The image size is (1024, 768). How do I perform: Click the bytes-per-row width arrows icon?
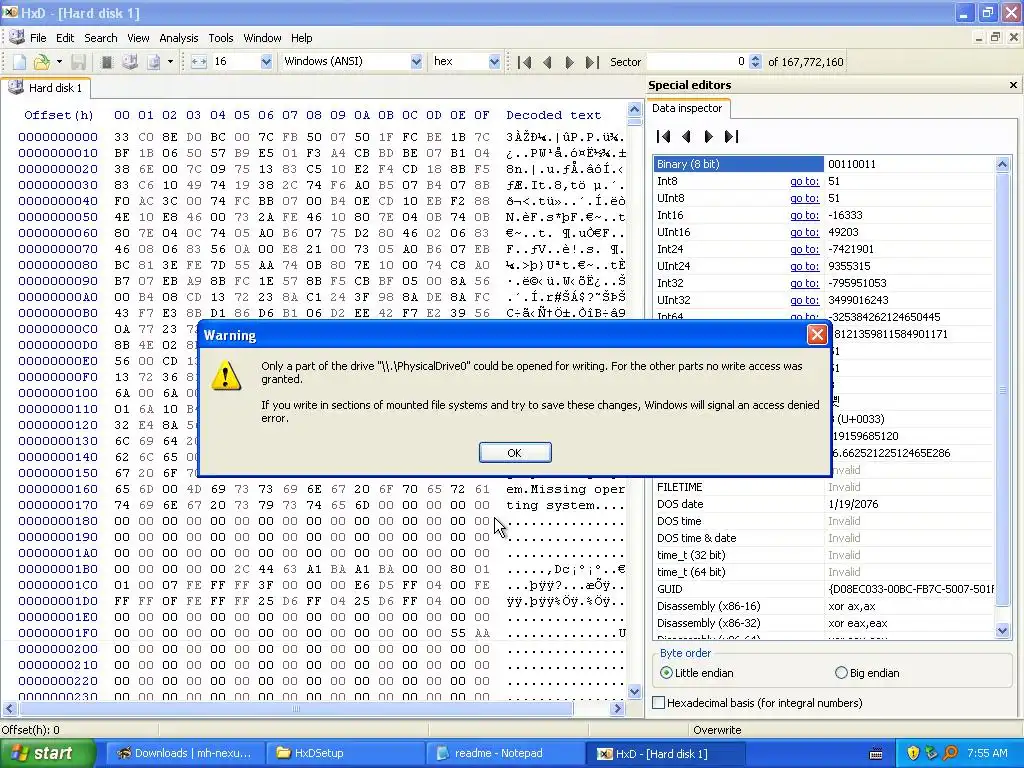(x=199, y=62)
